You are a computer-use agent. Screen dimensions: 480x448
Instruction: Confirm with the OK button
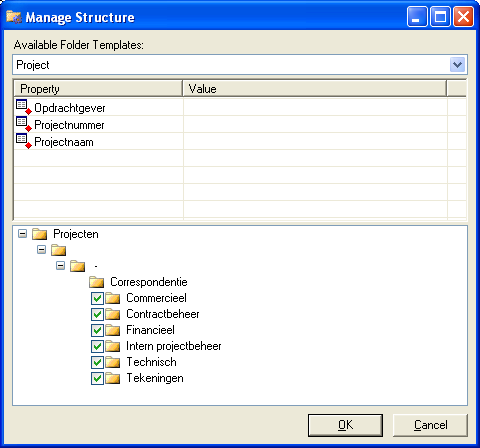[x=345, y=425]
